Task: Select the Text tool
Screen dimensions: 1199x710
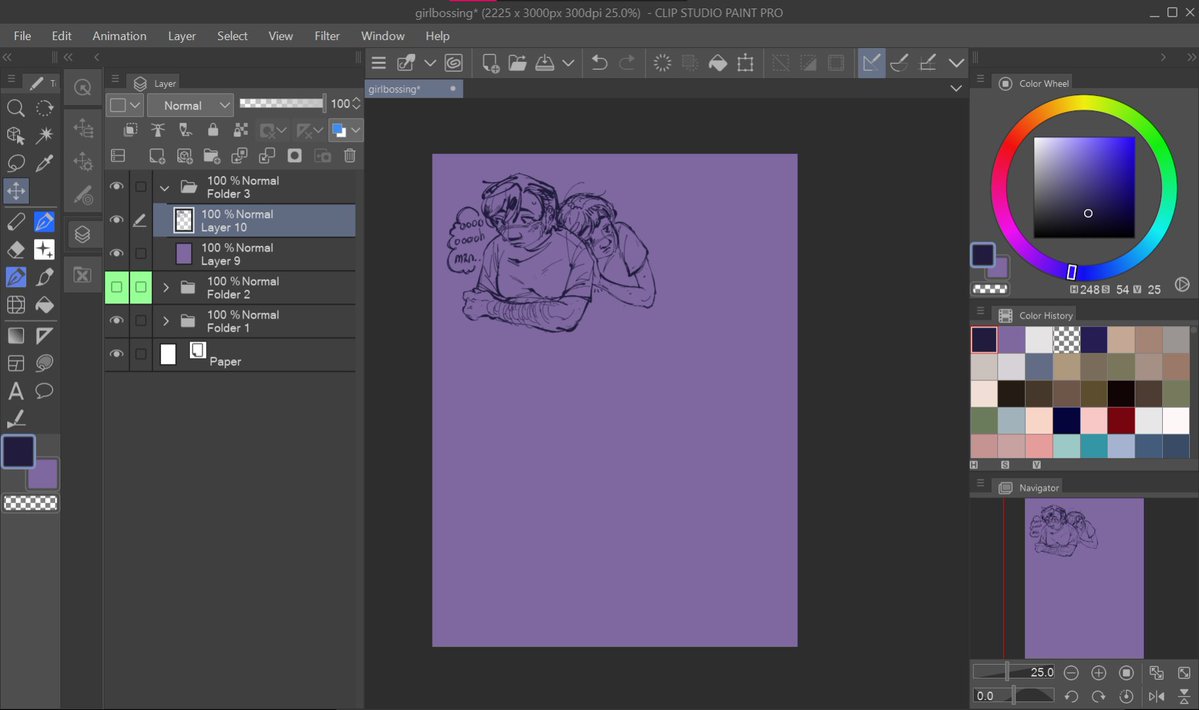Action: 15,391
